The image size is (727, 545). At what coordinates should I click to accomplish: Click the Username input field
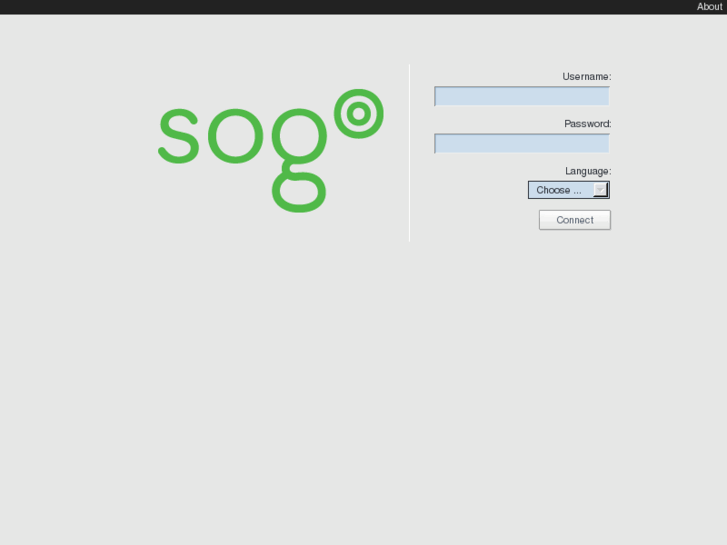(522, 96)
